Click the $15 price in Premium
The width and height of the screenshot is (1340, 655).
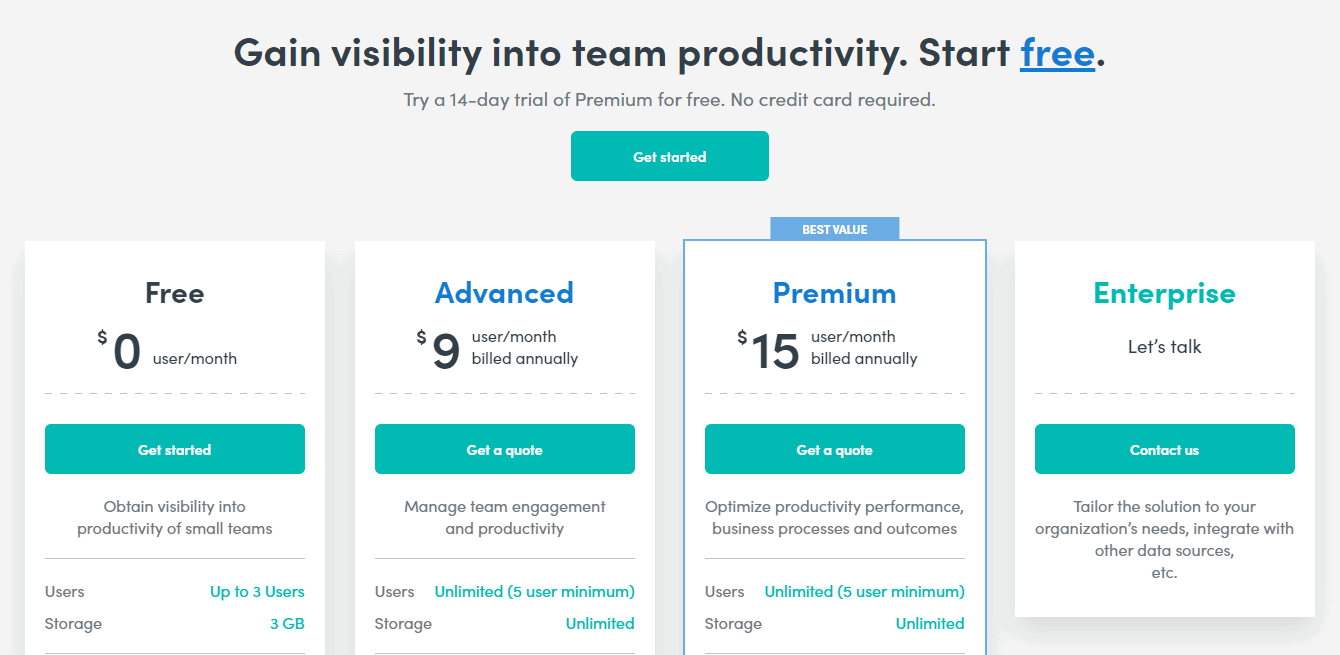(x=769, y=350)
